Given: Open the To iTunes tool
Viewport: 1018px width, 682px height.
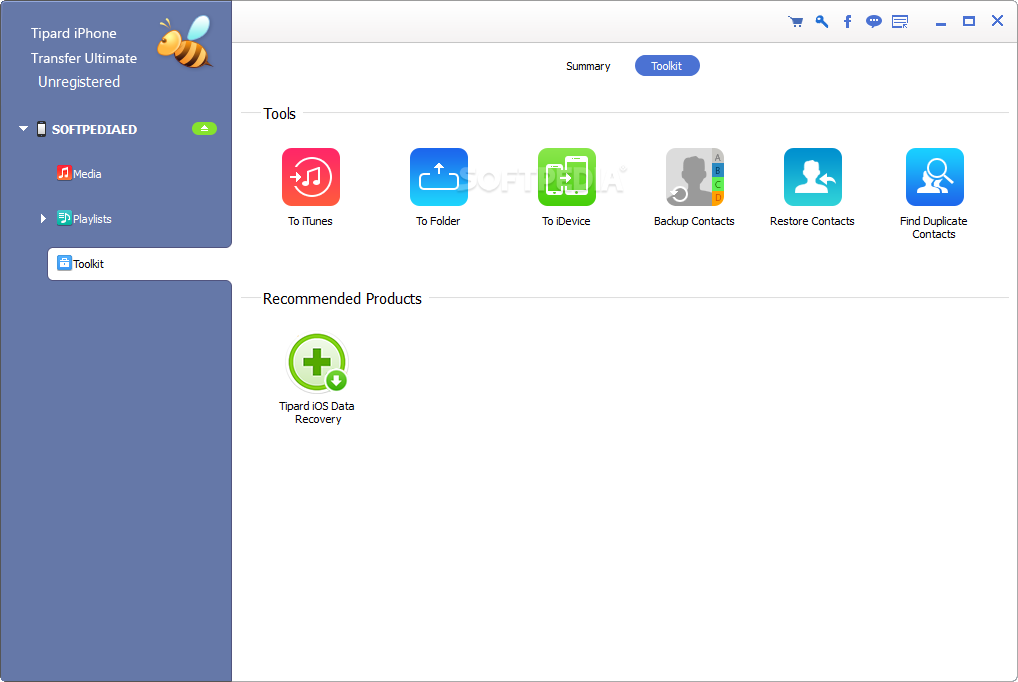Looking at the screenshot, I should pos(310,177).
